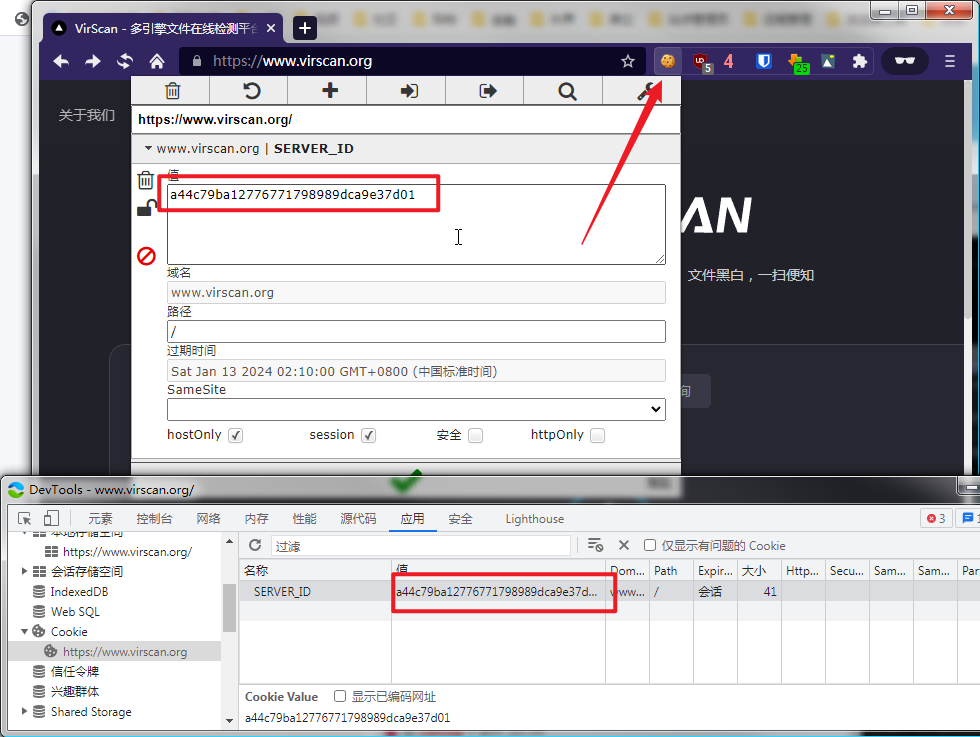Open the extensions puzzle piece menu
Viewport: 980px width, 737px height.
pos(860,61)
